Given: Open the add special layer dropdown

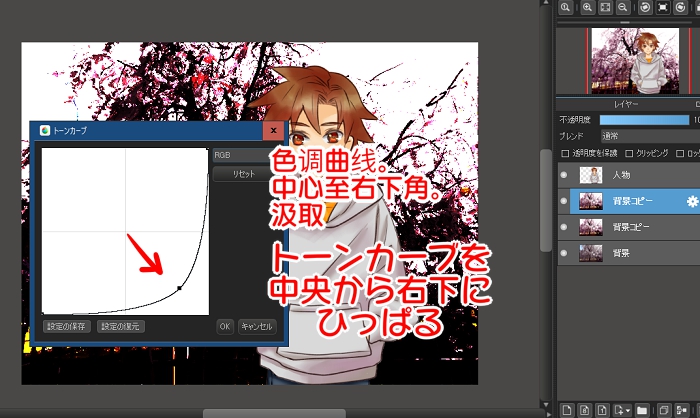Looking at the screenshot, I should (x=622, y=410).
